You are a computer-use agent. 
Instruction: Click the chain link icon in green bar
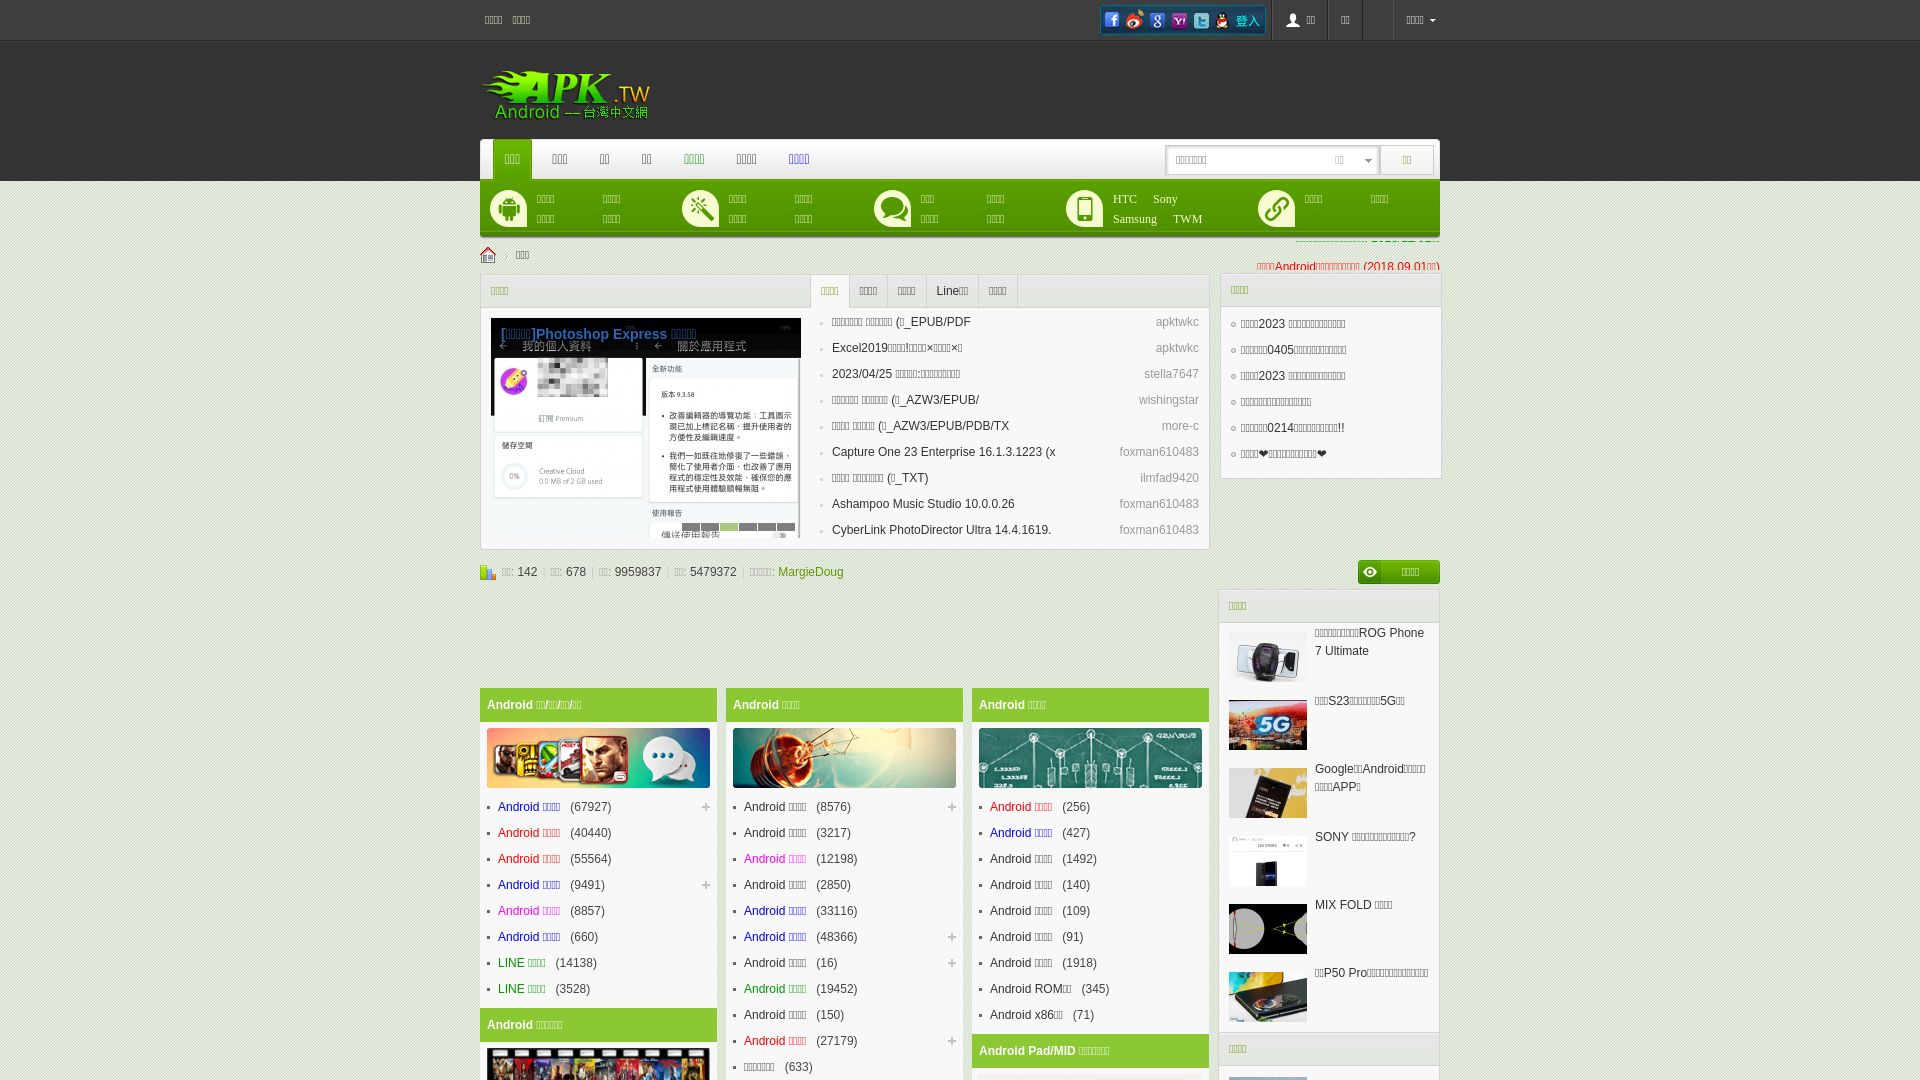click(x=1276, y=208)
